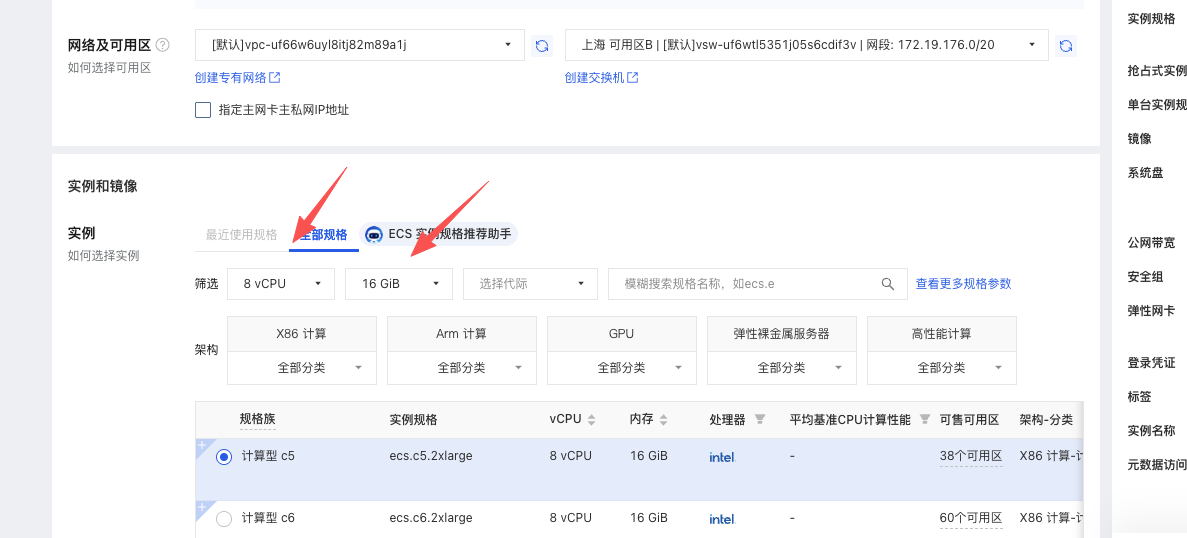Sort table by vCPU column
The height and width of the screenshot is (538, 1187).
591,420
